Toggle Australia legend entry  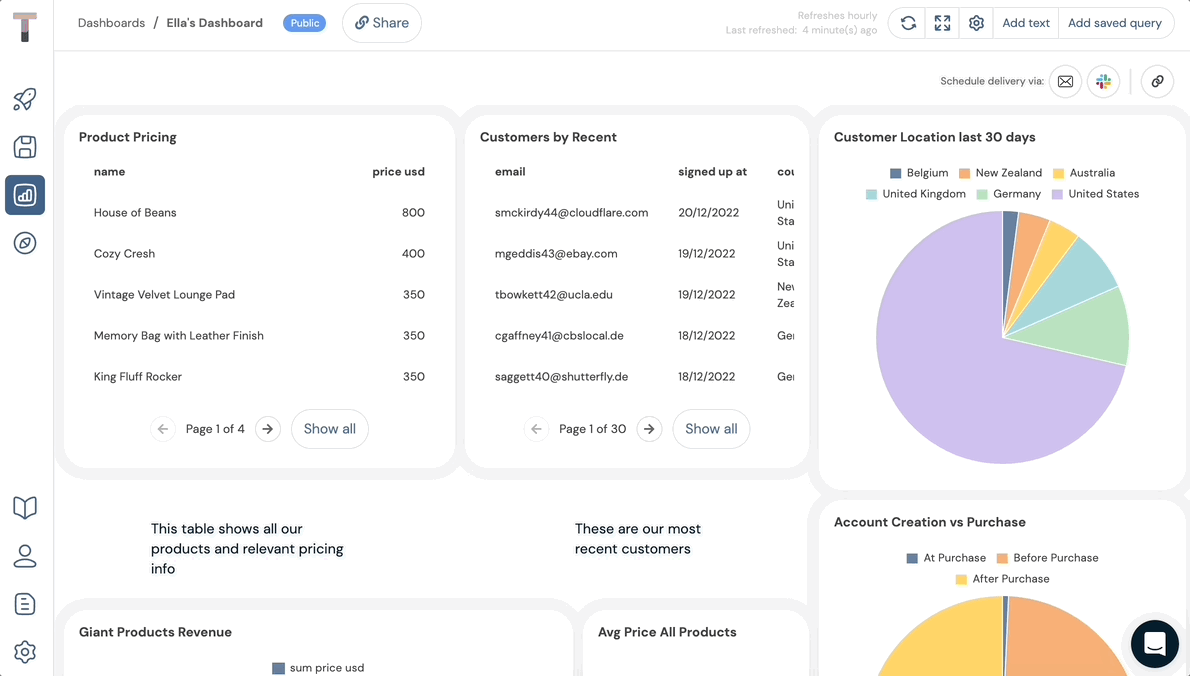(1084, 173)
